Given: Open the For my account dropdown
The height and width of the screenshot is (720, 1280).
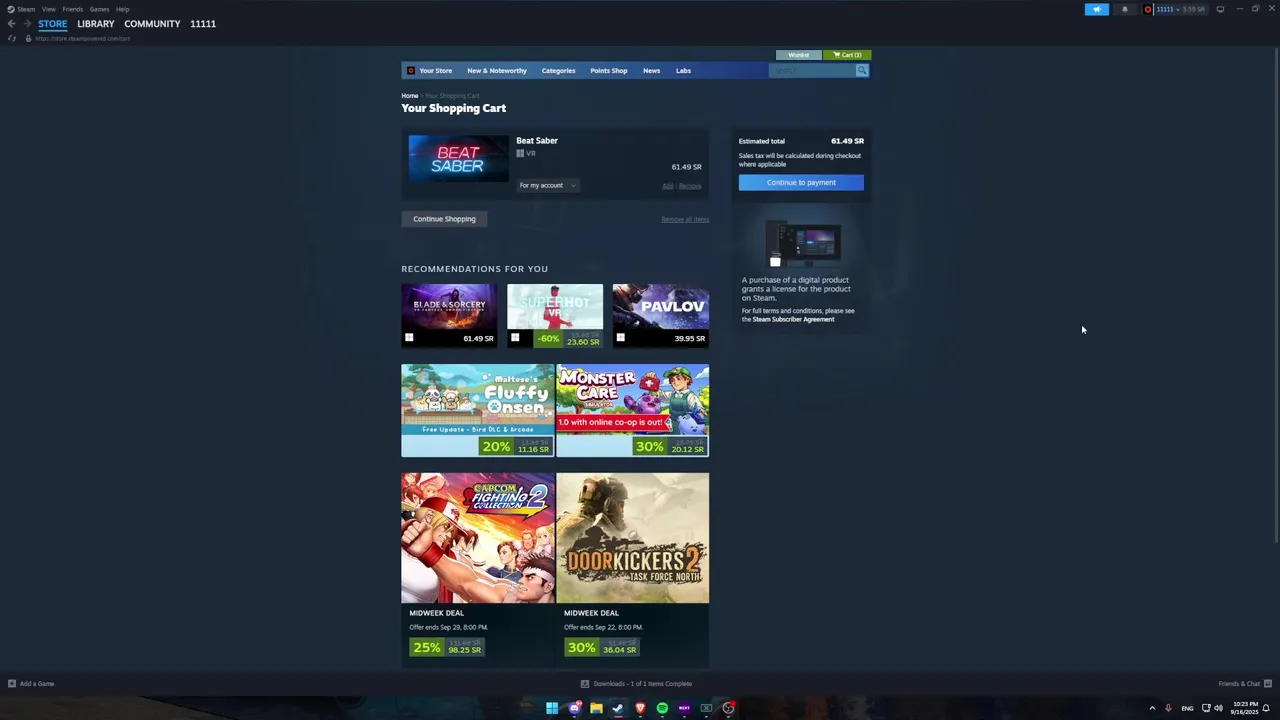Looking at the screenshot, I should pyautogui.click(x=547, y=185).
